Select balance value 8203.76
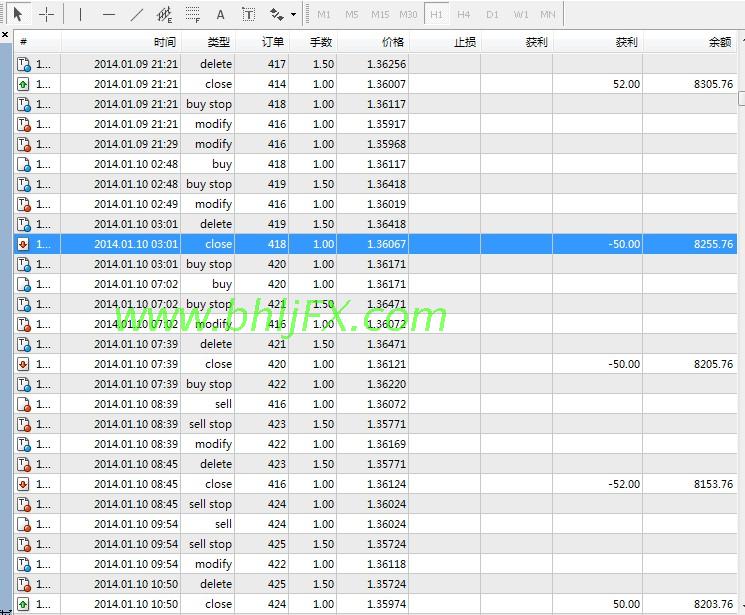This screenshot has width=745, height=615. (x=713, y=604)
